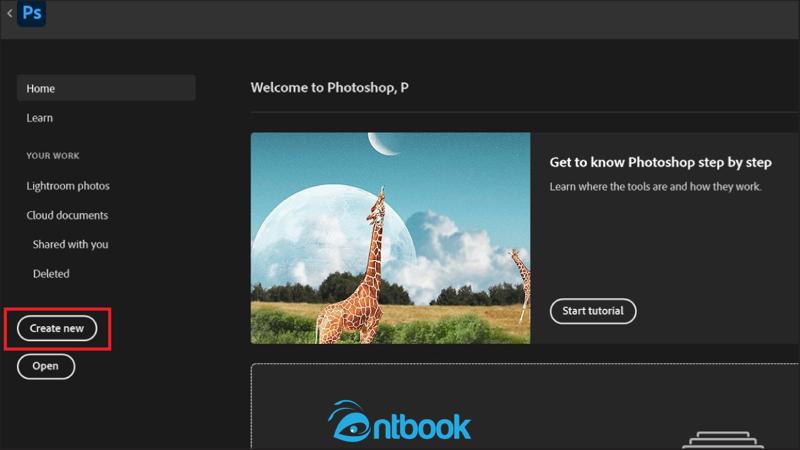800x450 pixels.
Task: Open Cloud documents
Action: pos(67,215)
